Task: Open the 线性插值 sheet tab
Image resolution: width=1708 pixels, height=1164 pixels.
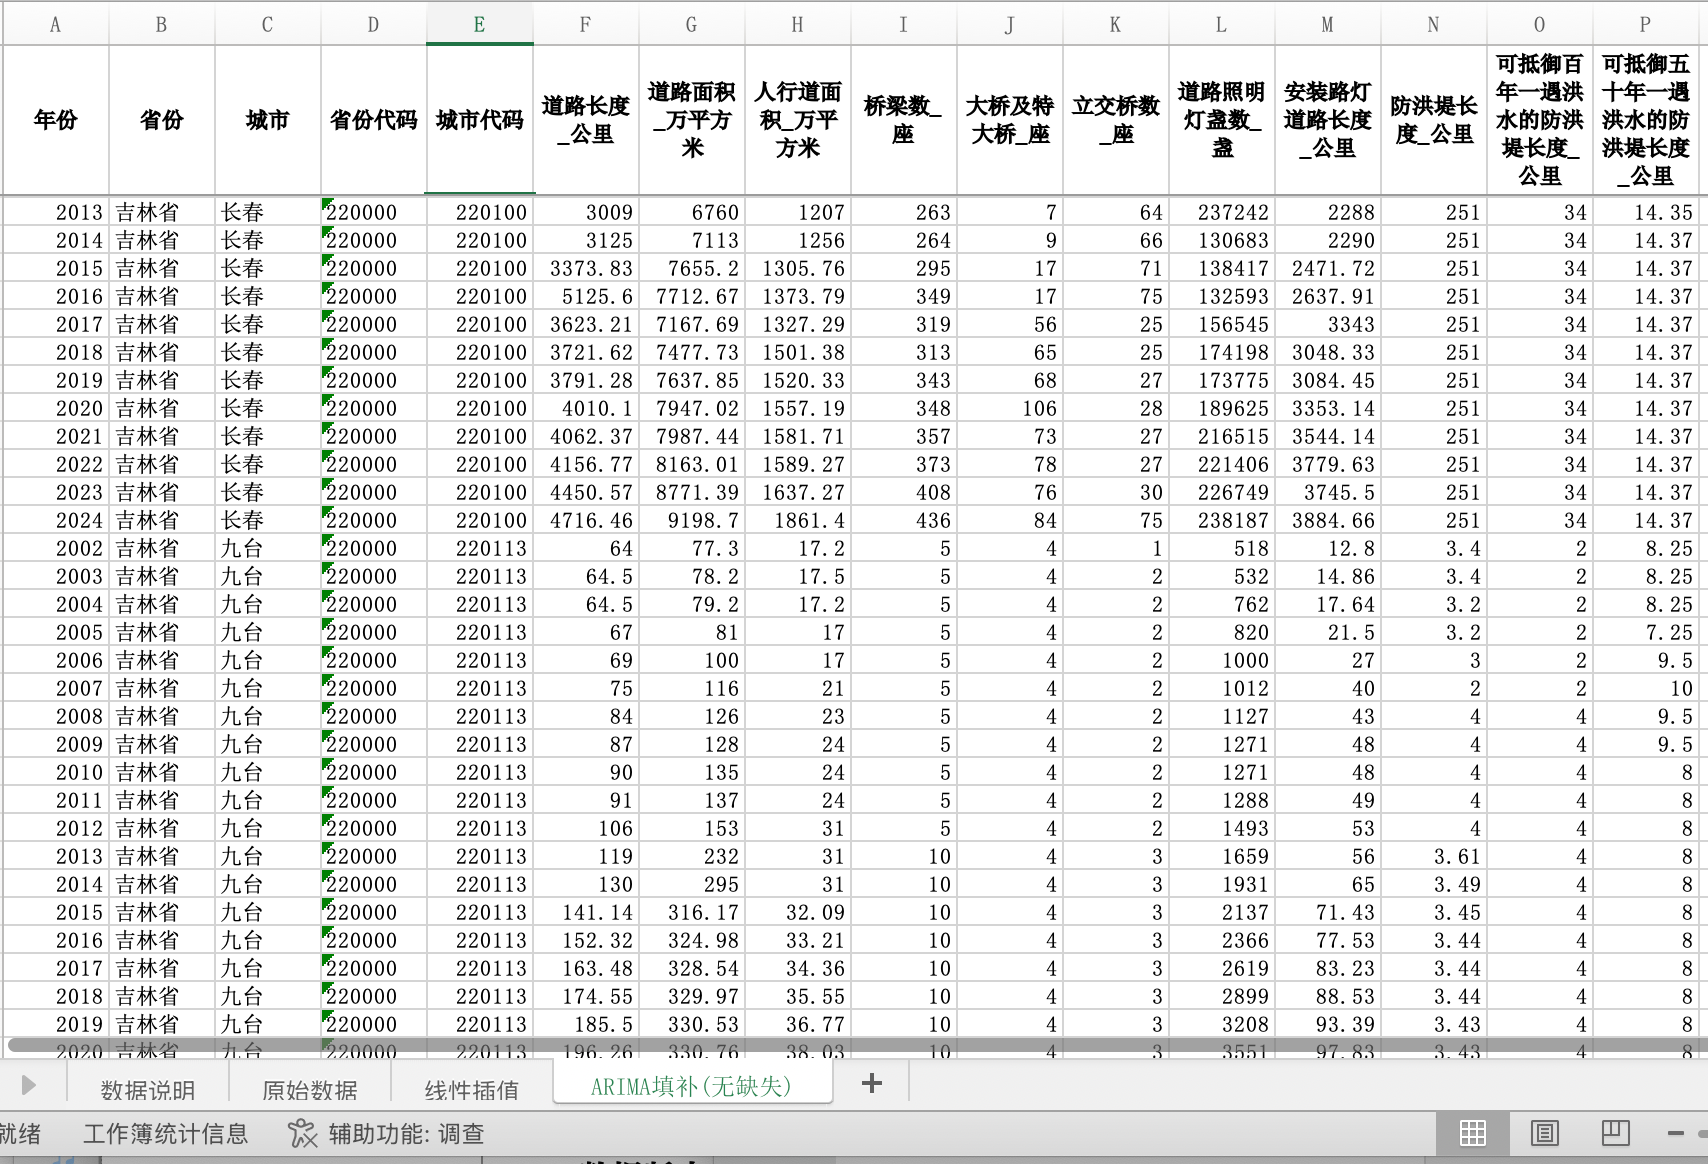Action: click(x=472, y=1089)
